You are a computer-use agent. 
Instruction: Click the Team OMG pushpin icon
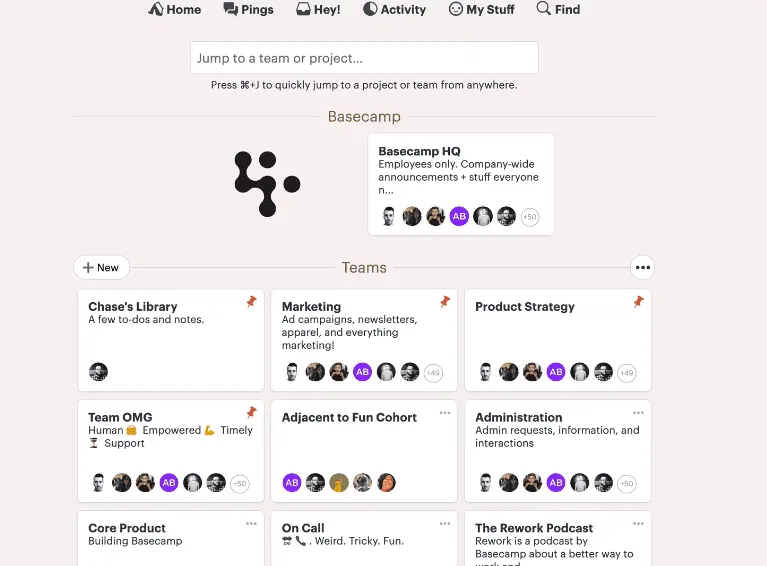(251, 412)
